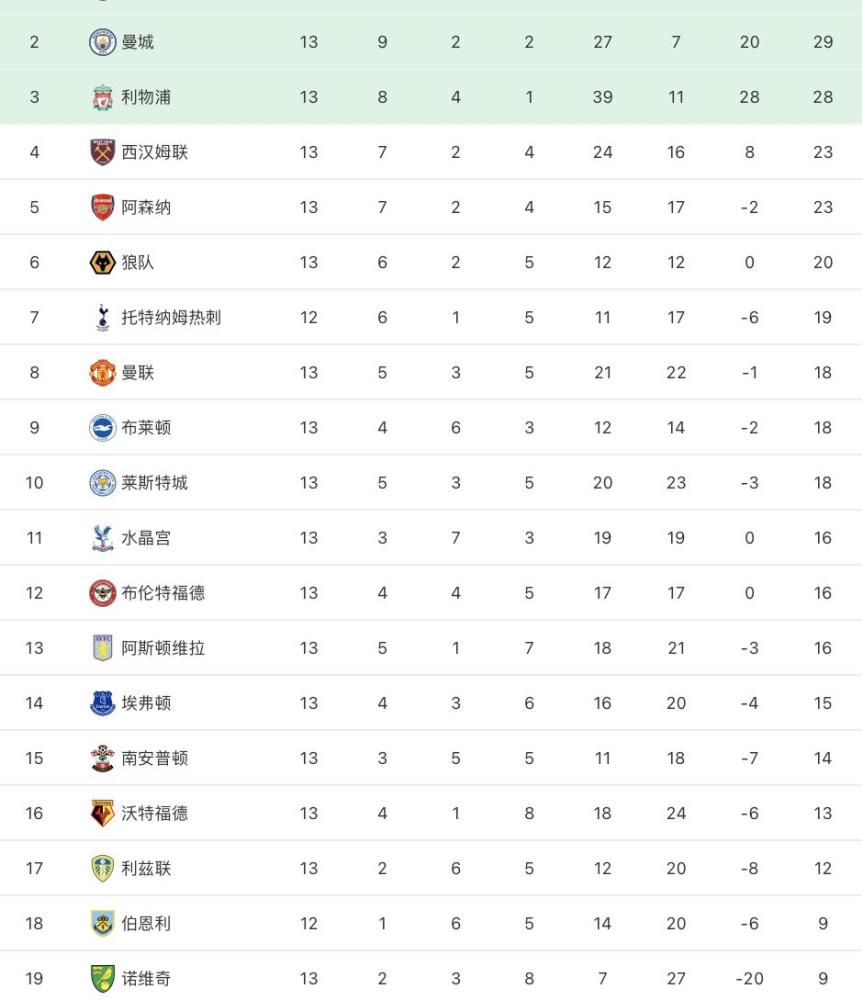Click the Brentford bee crest icon
This screenshot has height=1000, width=863.
pyautogui.click(x=102, y=593)
